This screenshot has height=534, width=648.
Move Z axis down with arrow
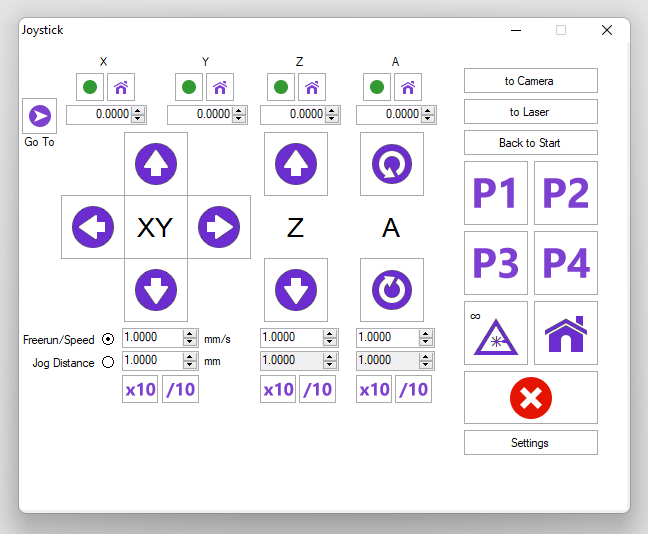[295, 290]
